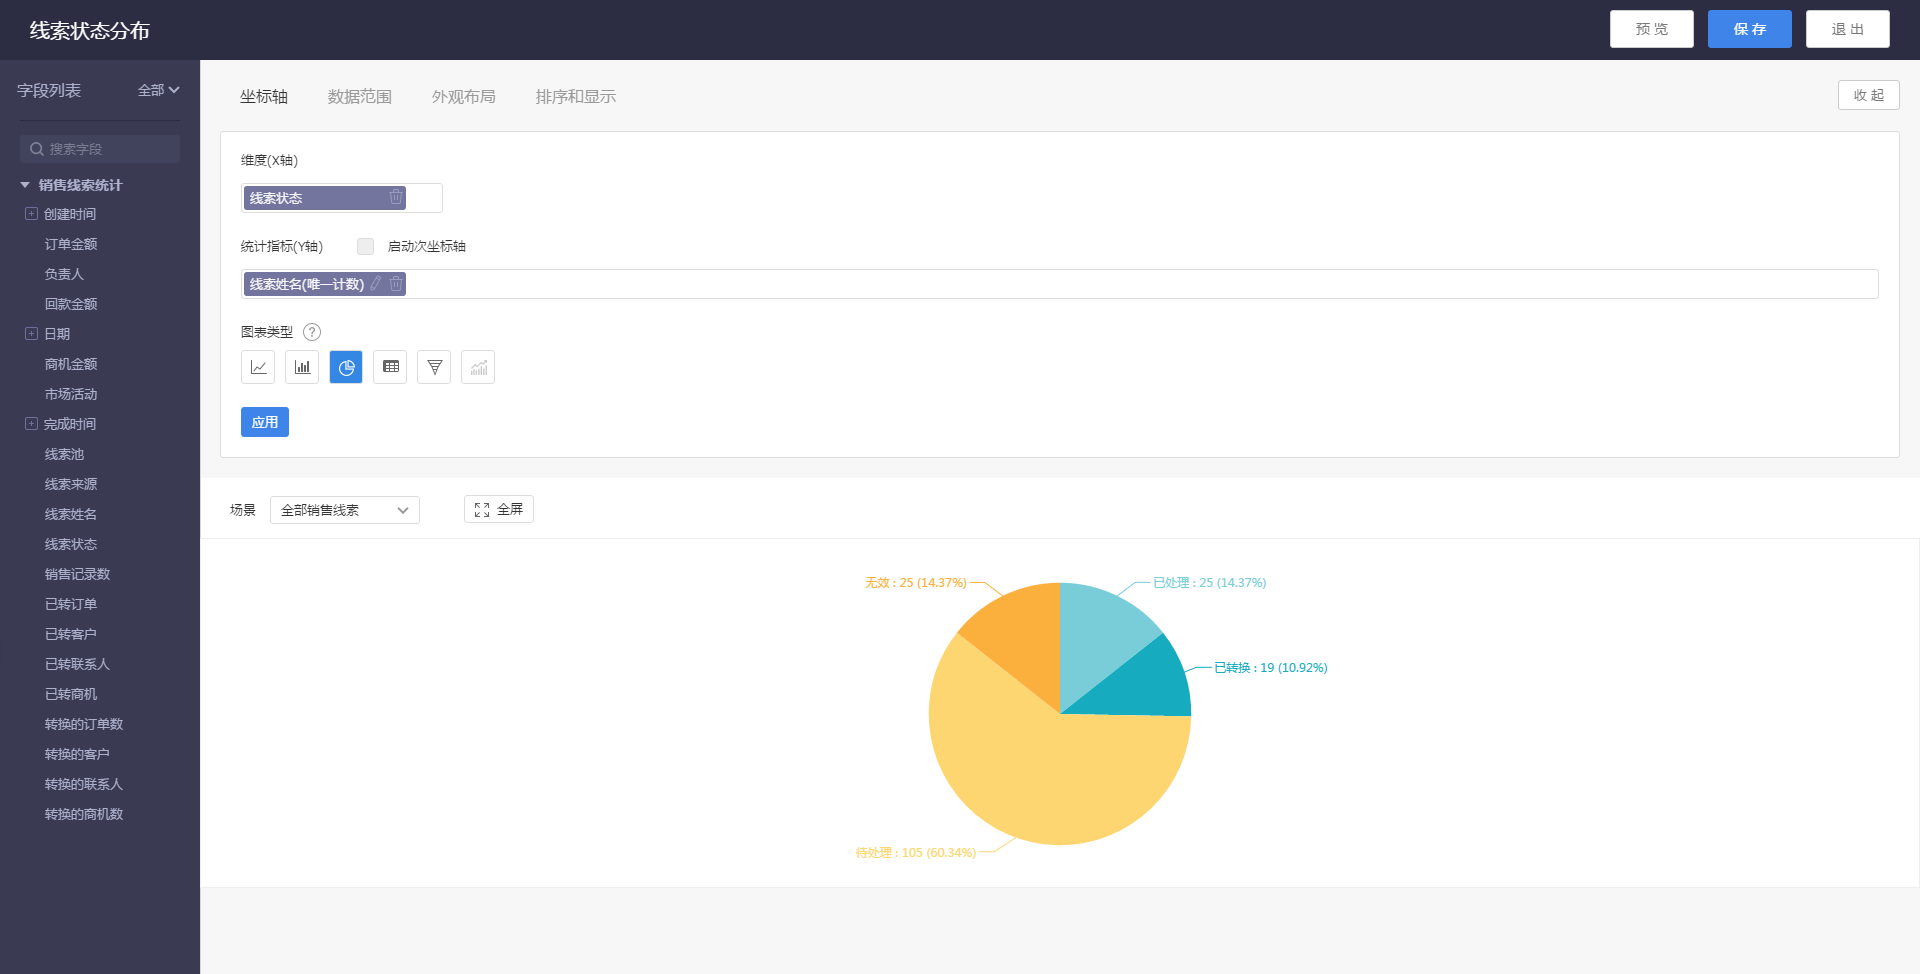Collapse the 销售线索统计 field group

point(25,185)
